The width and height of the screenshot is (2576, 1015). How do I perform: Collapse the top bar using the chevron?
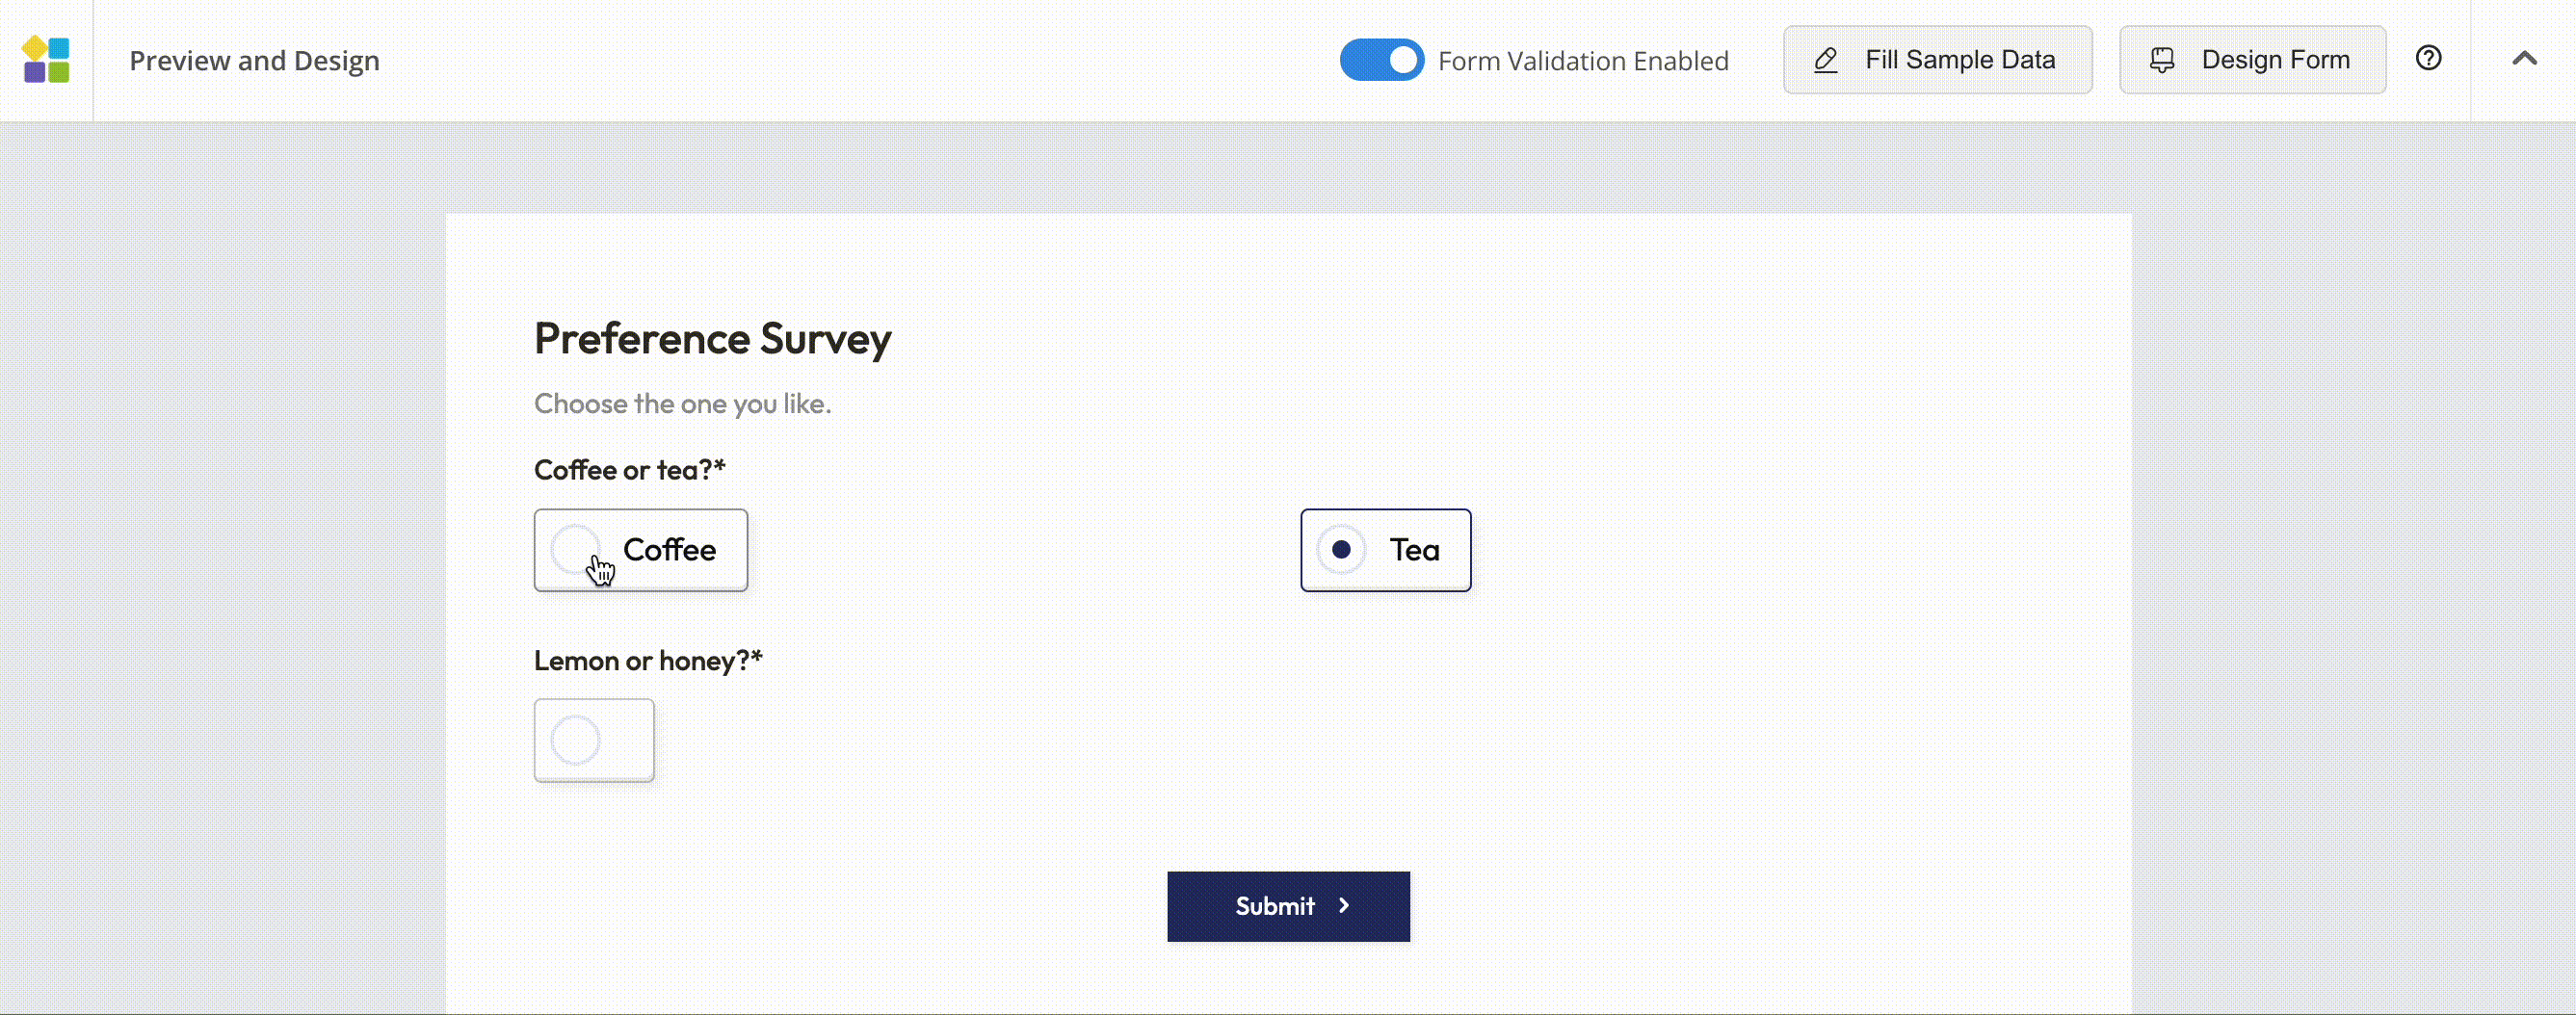pyautogui.click(x=2524, y=59)
